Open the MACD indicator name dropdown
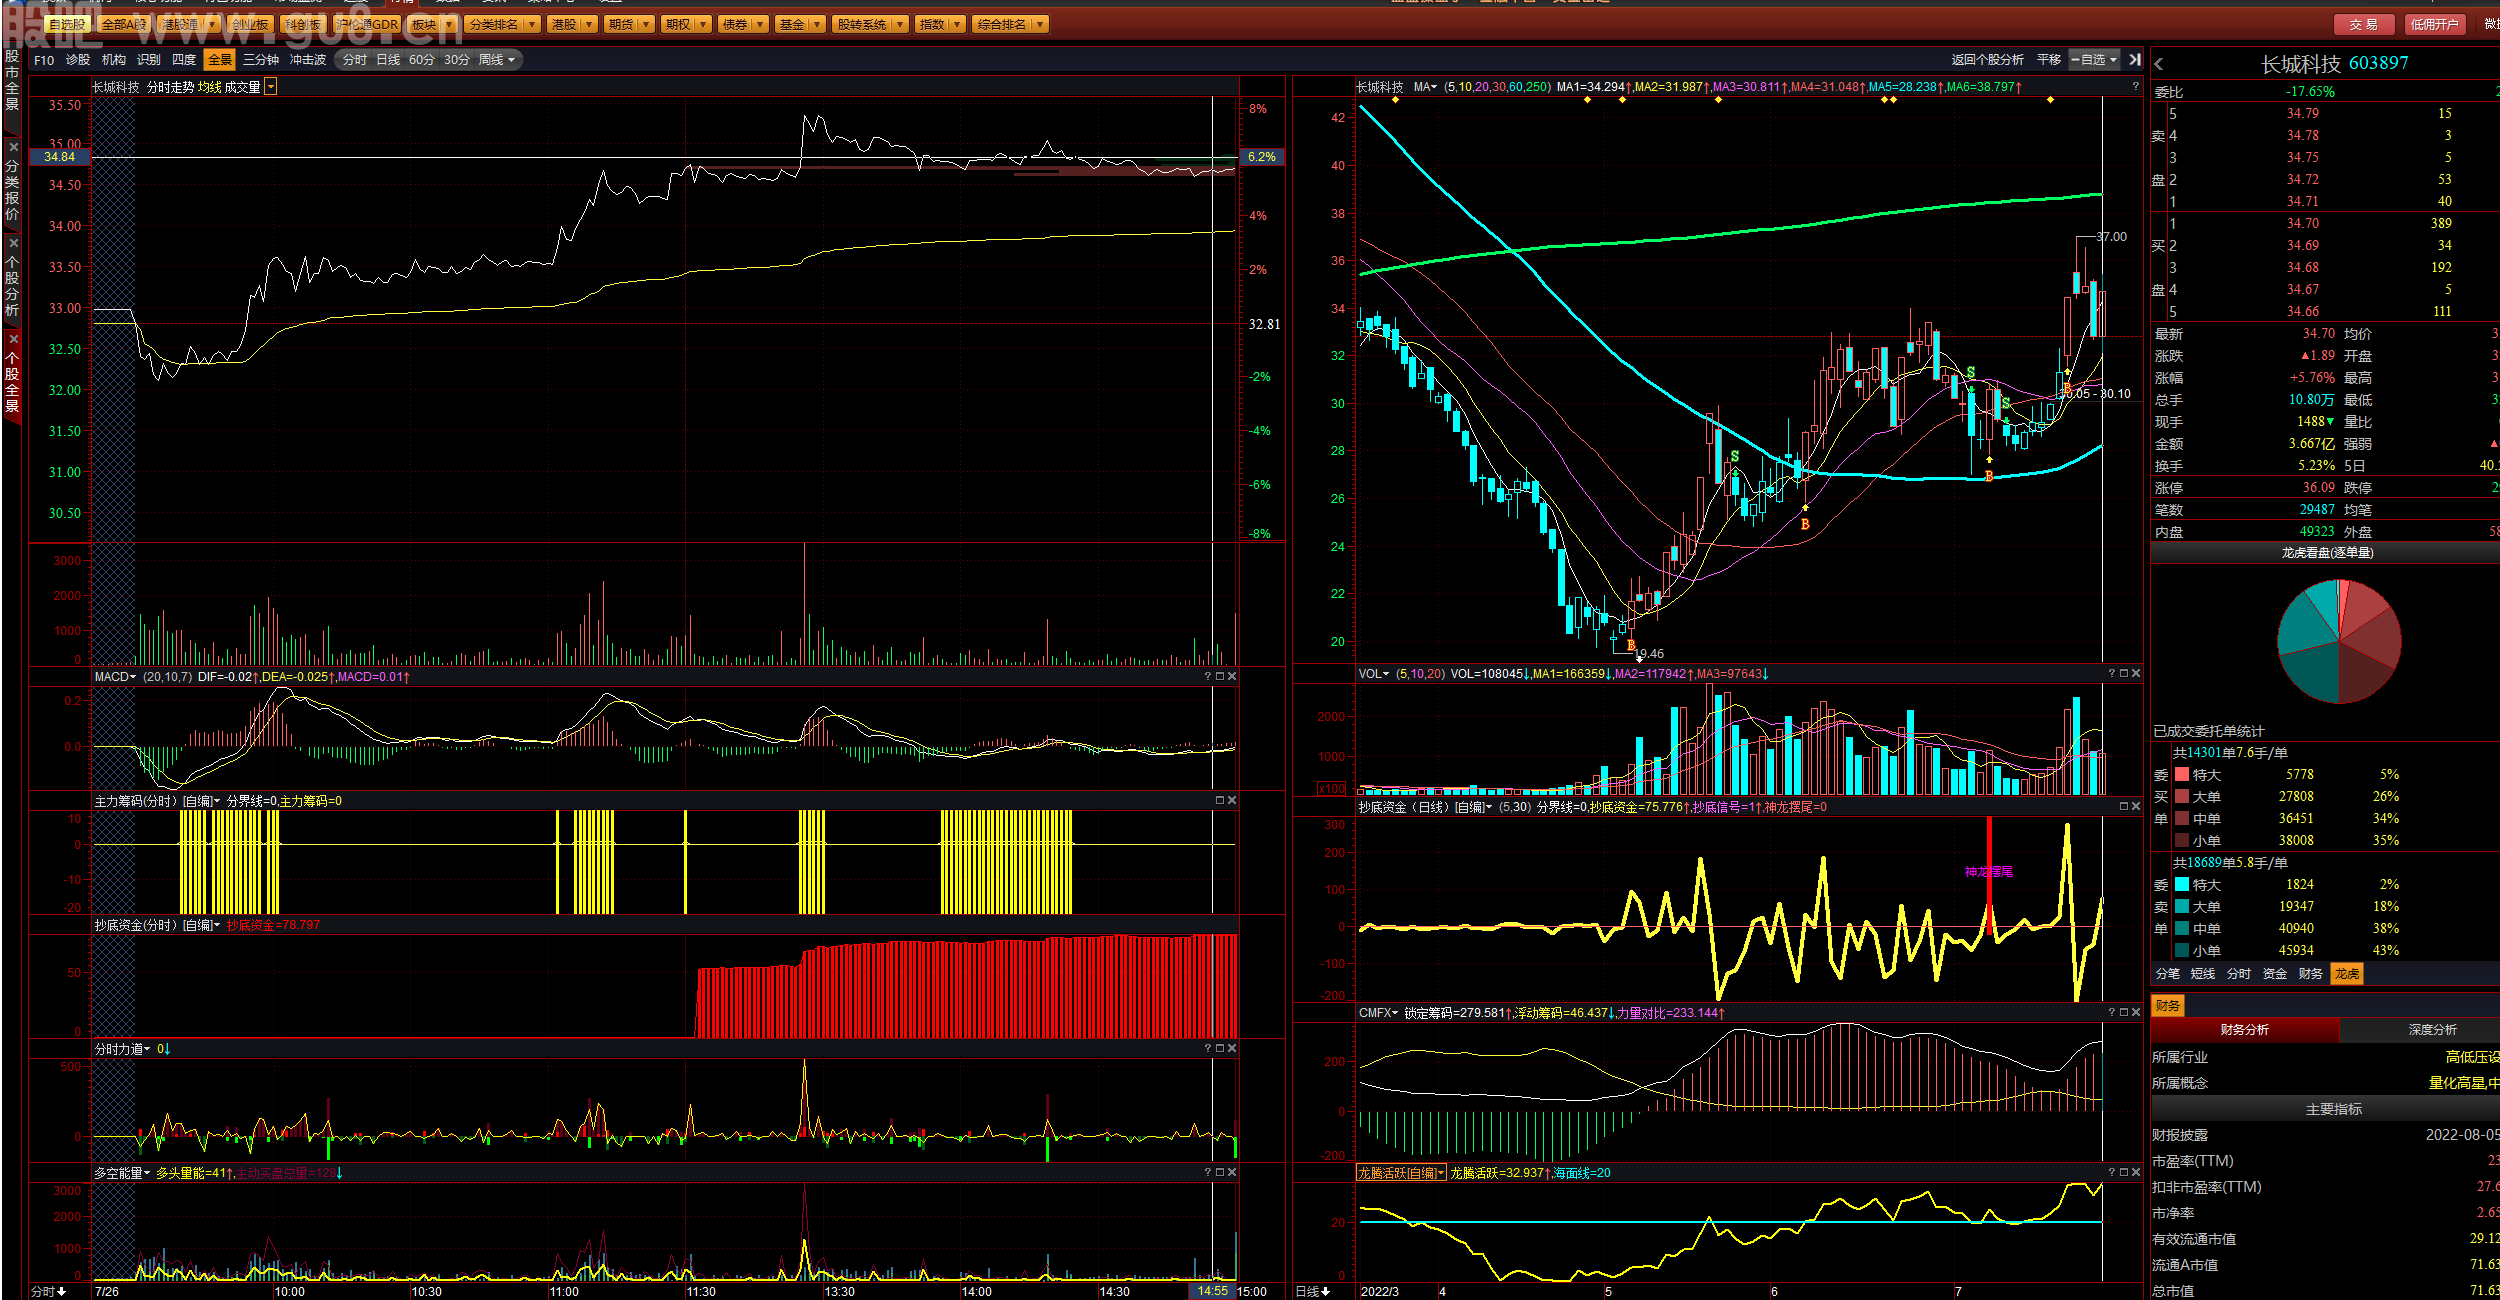Screen dimensions: 2500x1300 coord(116,677)
